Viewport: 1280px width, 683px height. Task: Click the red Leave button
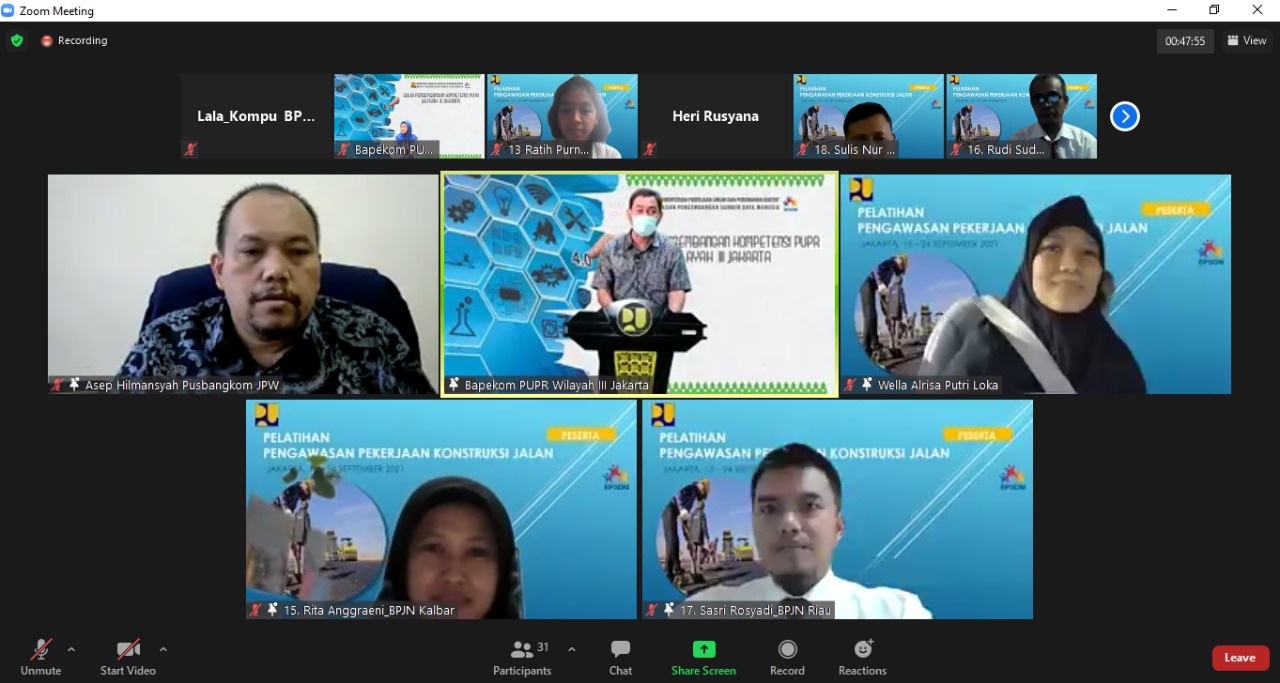(1240, 658)
